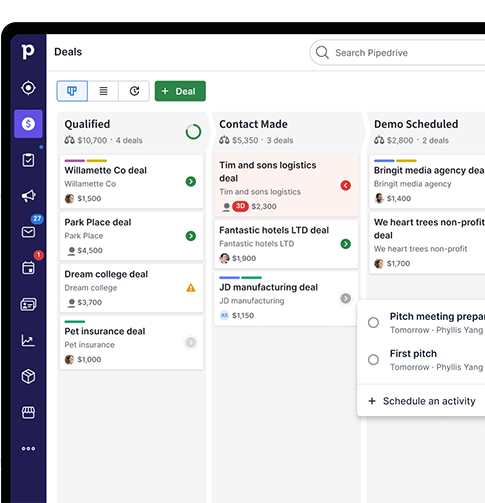Click Schedule an activity
485x503 pixels.
(x=422, y=401)
